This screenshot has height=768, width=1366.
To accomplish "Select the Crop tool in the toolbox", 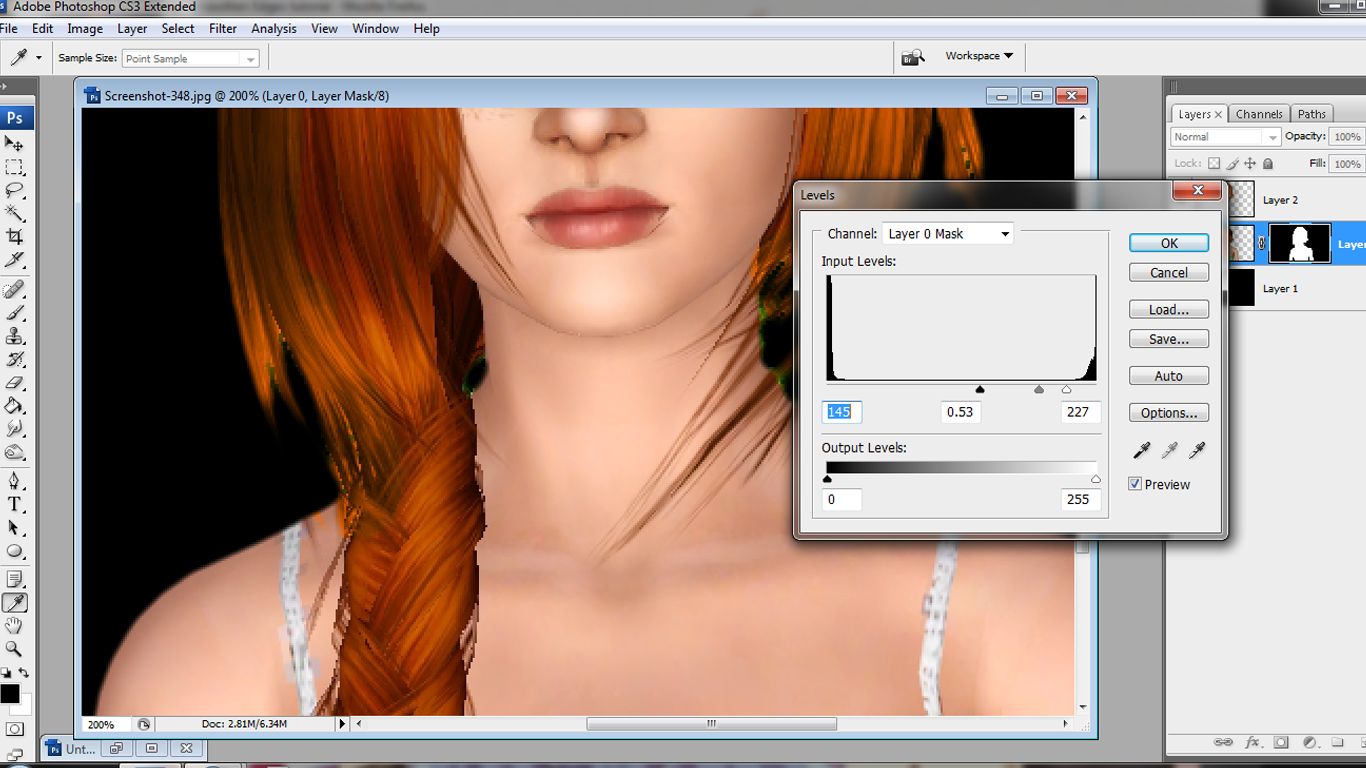I will coord(15,237).
